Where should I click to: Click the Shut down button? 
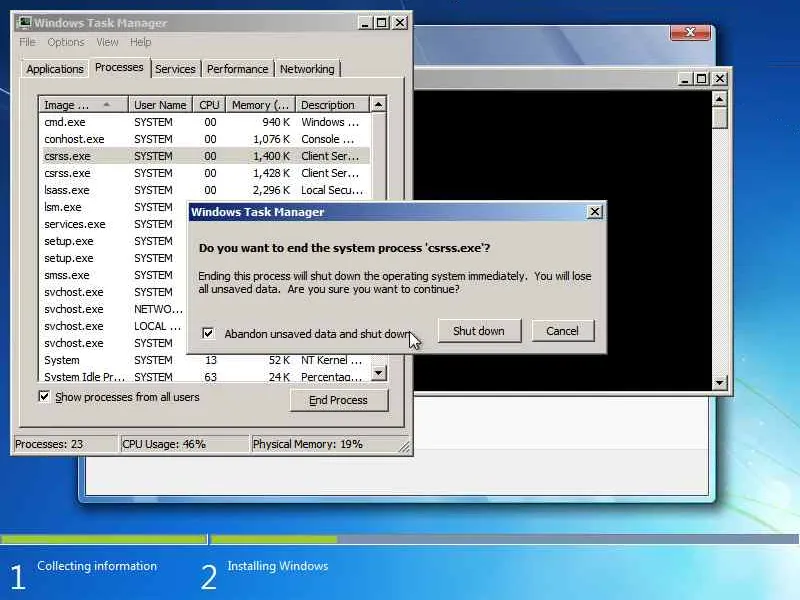(x=479, y=331)
